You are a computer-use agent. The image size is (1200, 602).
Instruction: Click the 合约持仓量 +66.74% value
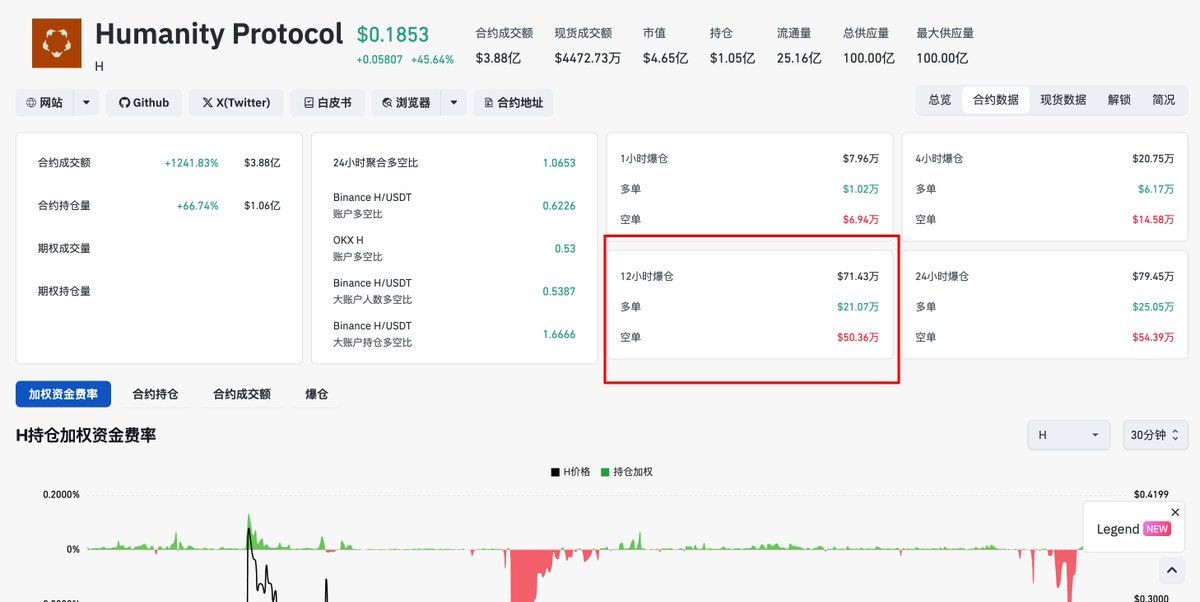pos(197,205)
